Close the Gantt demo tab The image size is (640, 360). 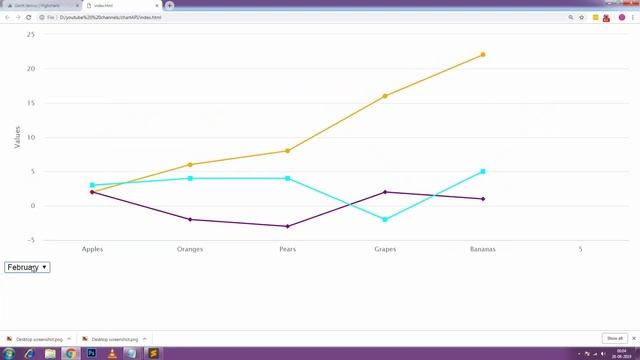pos(77,6)
